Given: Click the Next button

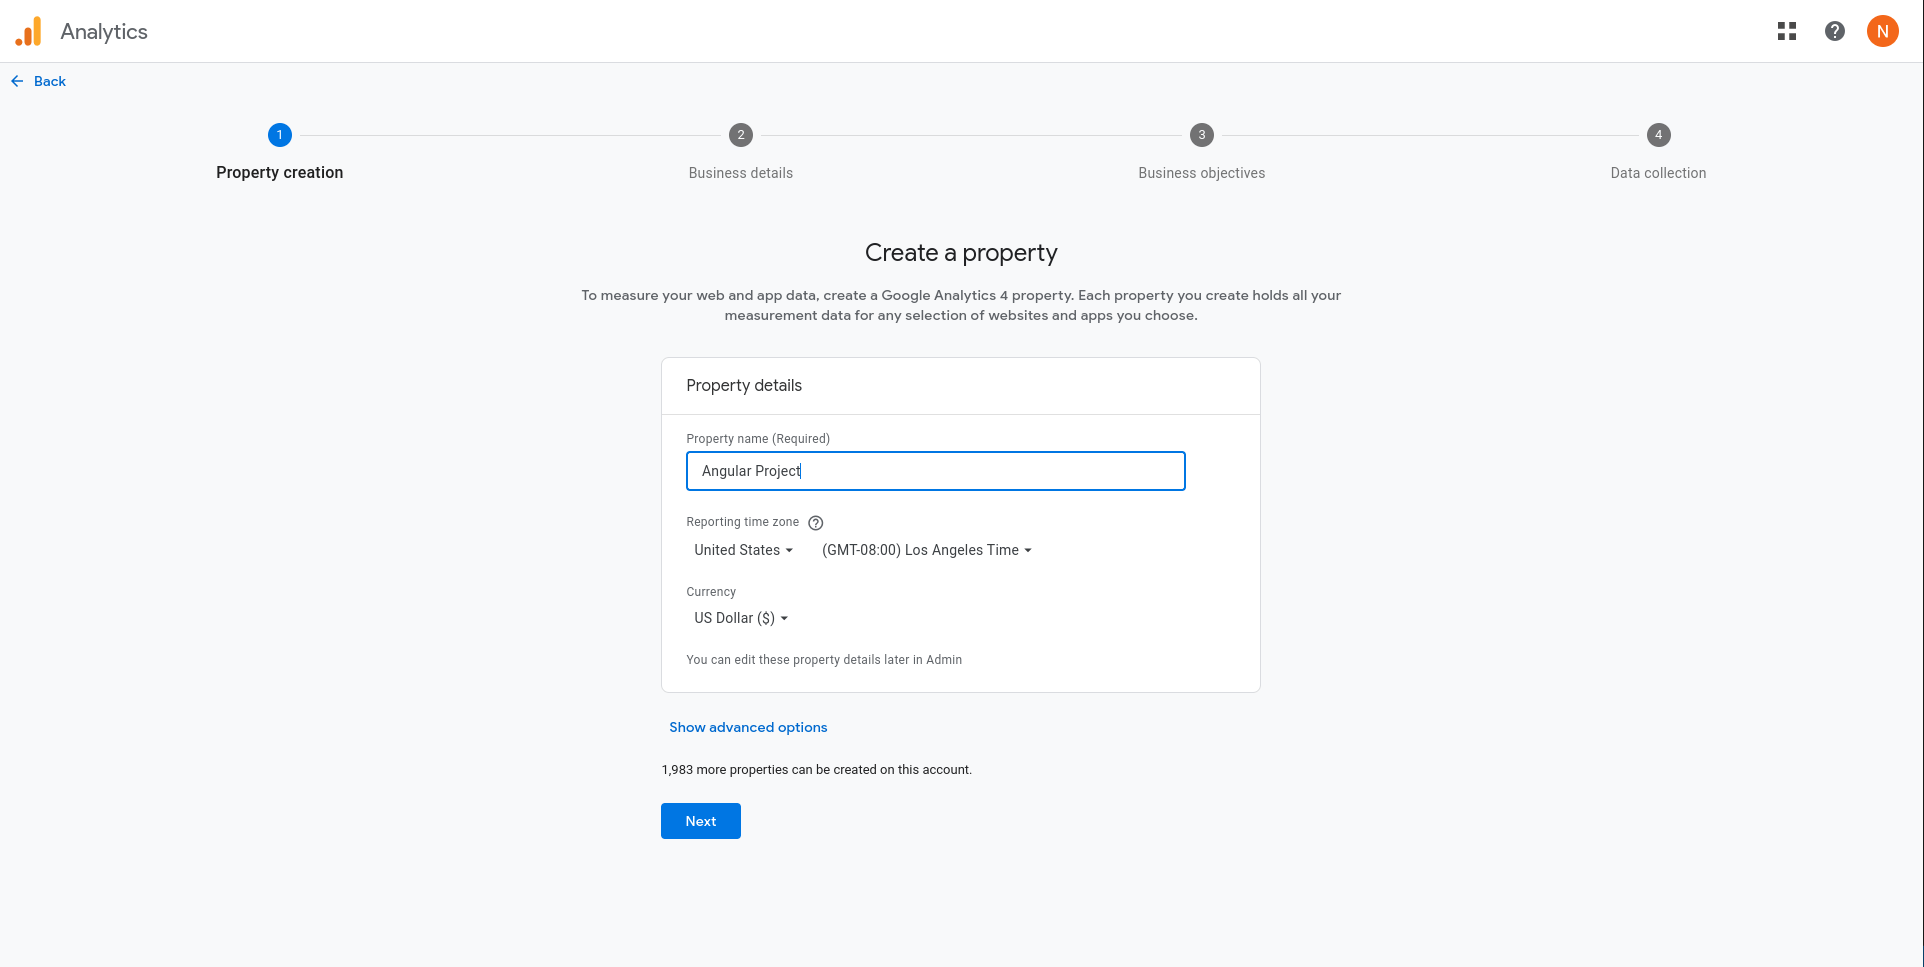Looking at the screenshot, I should pyautogui.click(x=700, y=821).
